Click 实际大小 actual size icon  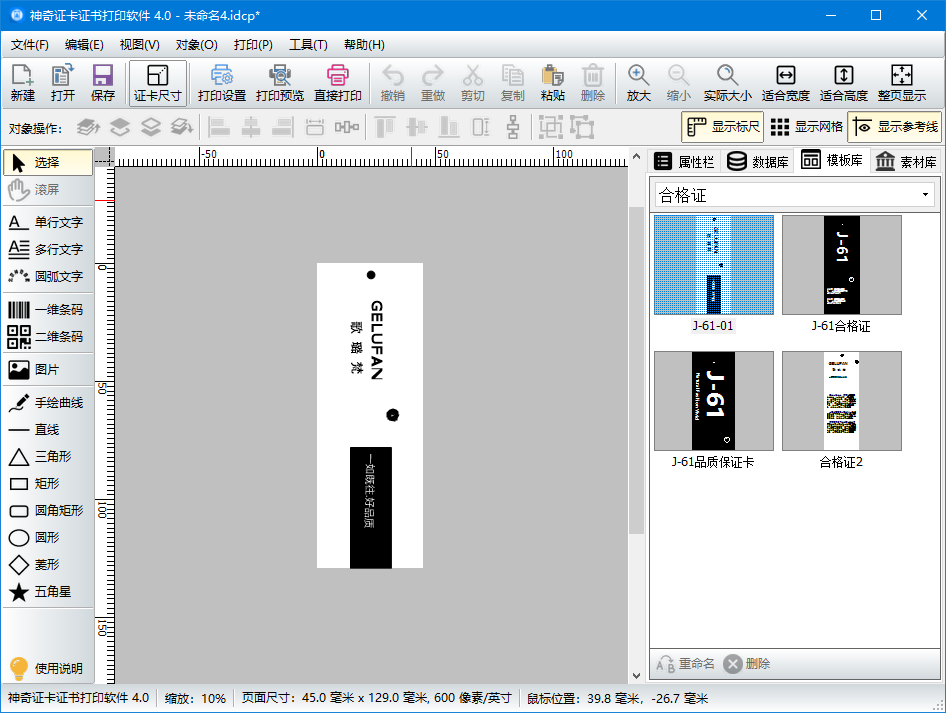(x=728, y=83)
